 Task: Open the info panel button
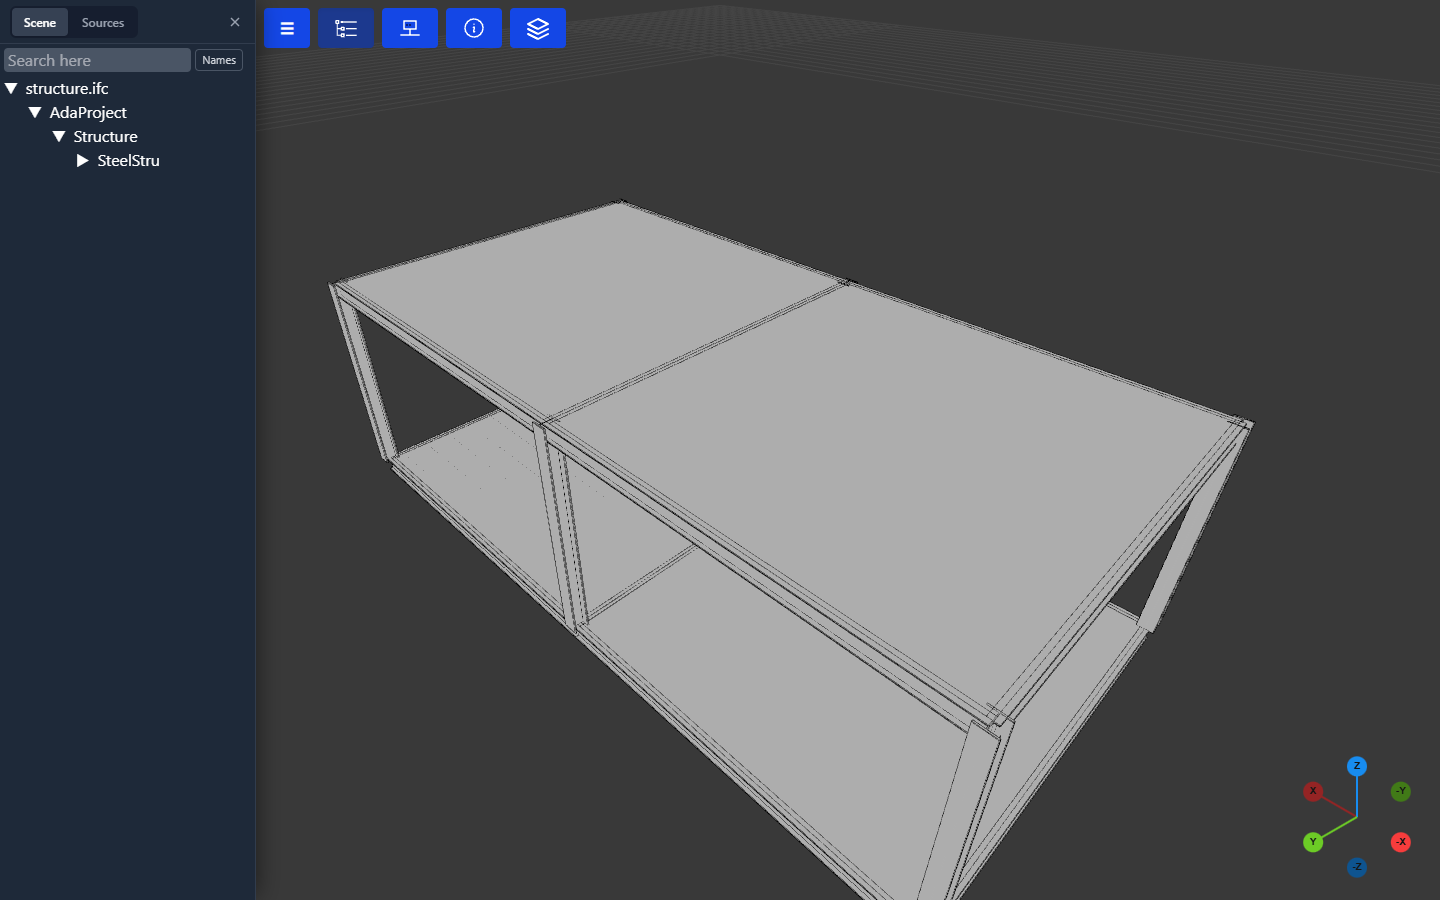point(474,28)
